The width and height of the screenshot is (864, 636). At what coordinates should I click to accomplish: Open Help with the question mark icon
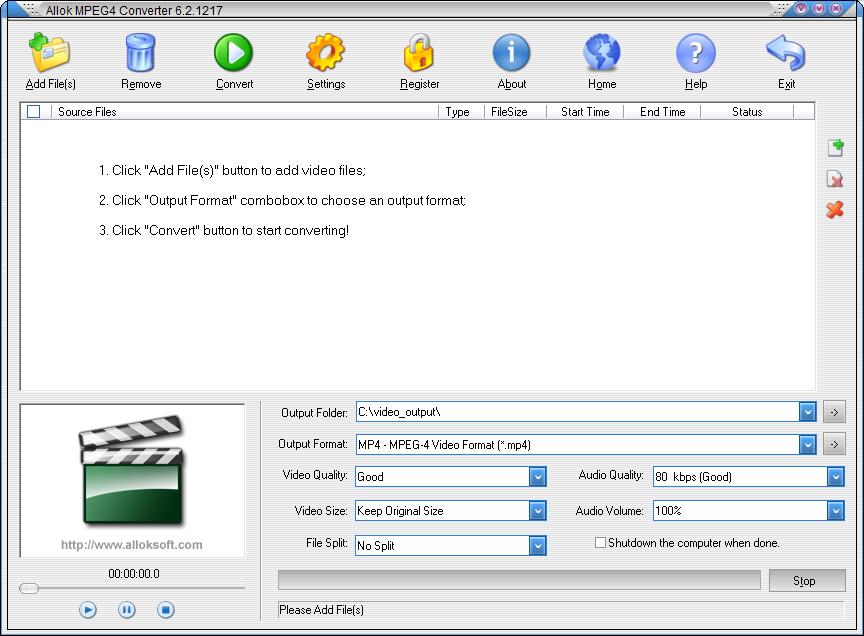coord(696,53)
